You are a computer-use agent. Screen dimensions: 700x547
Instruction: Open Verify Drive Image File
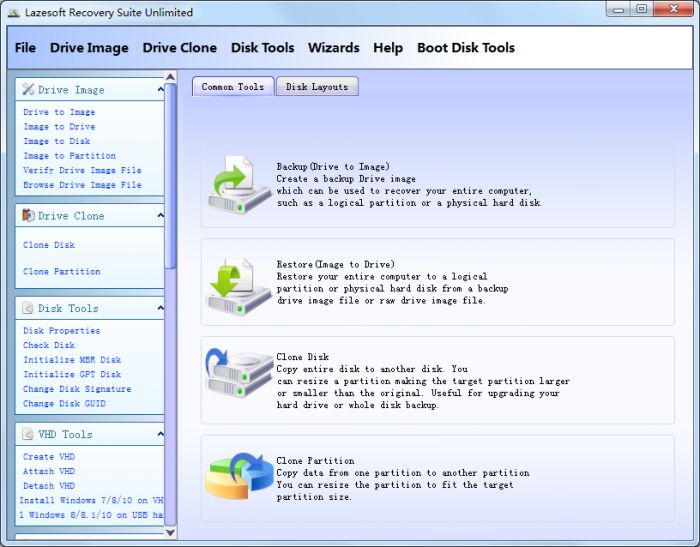pos(82,170)
